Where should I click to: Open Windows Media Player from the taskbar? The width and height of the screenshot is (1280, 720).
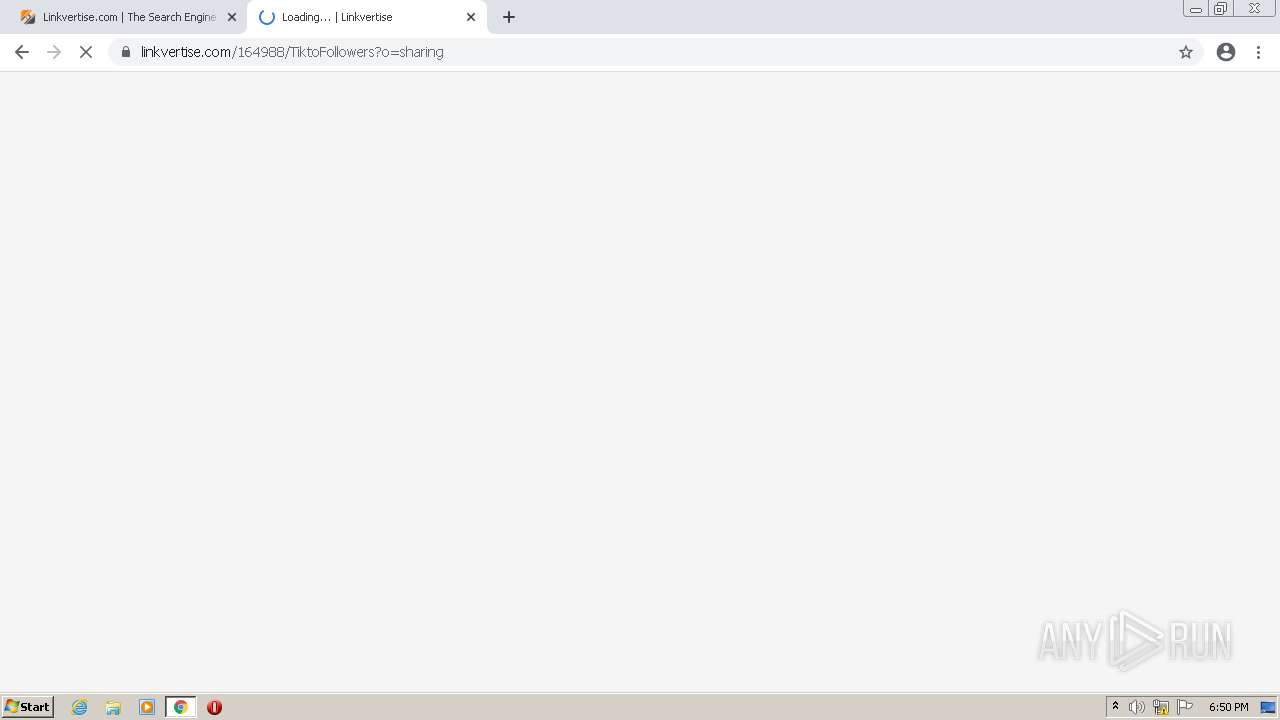(147, 707)
